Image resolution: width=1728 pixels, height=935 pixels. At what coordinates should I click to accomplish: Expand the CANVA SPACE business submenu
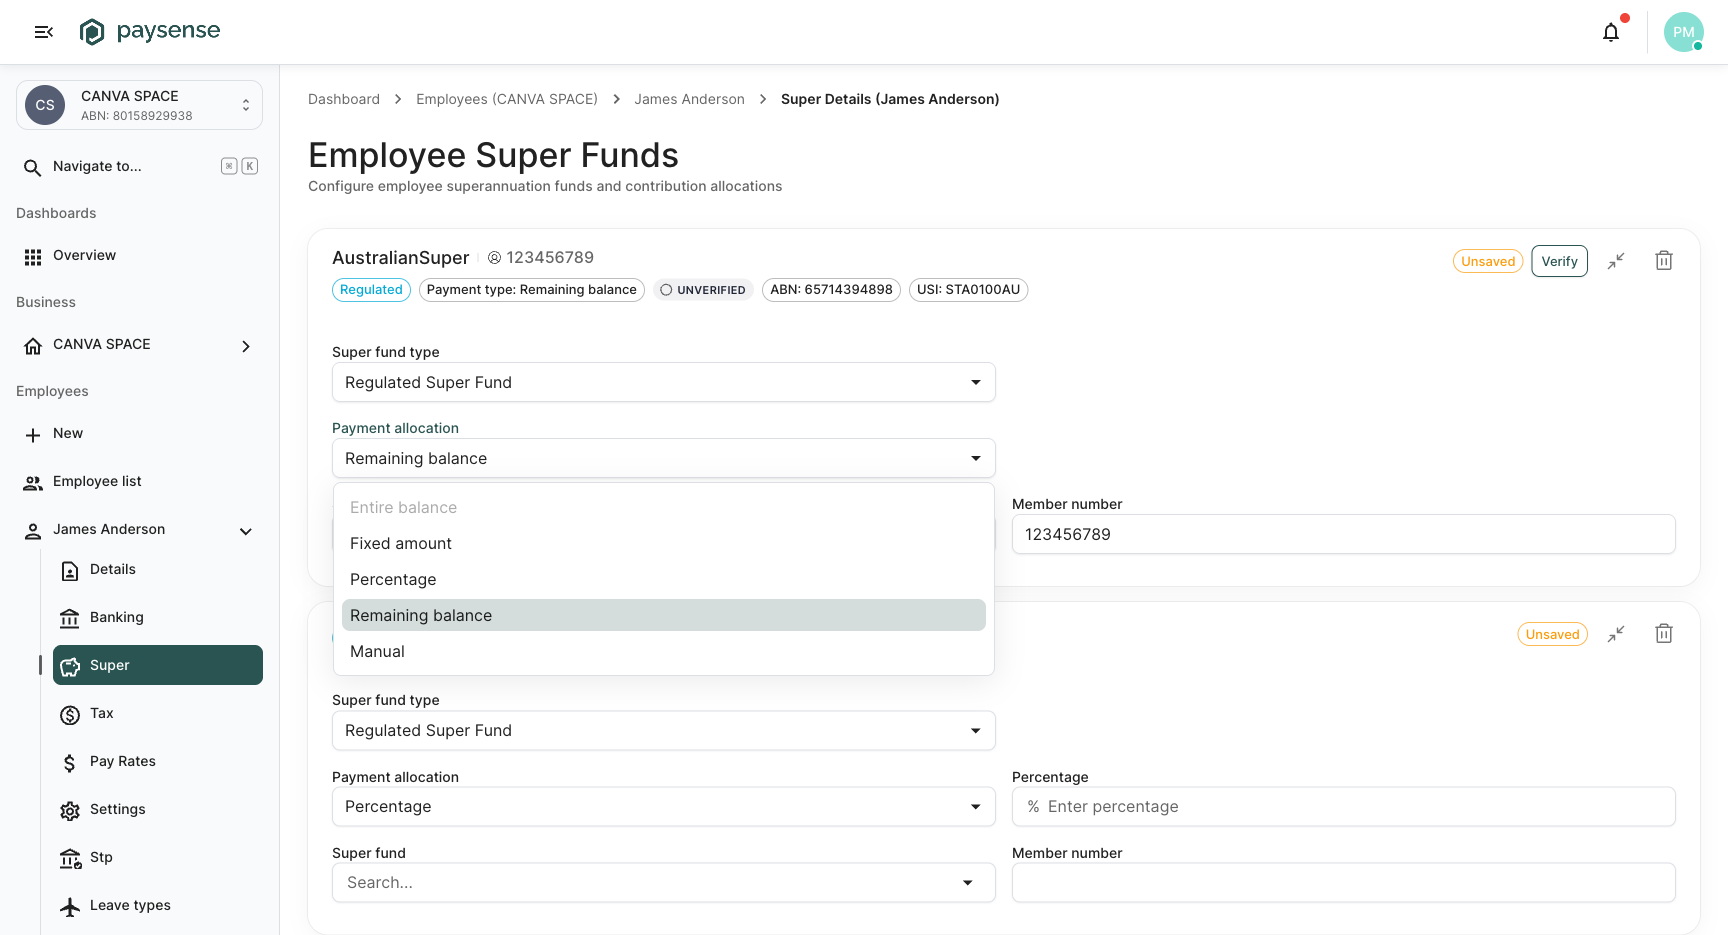coord(246,346)
